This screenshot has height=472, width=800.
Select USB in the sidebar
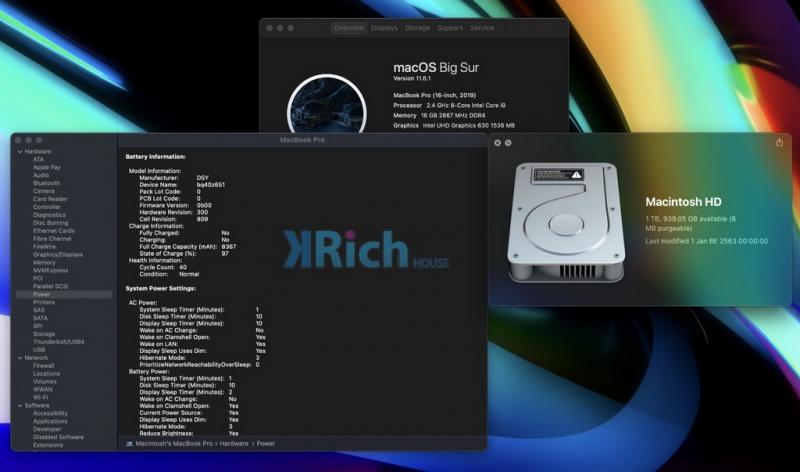[39, 350]
